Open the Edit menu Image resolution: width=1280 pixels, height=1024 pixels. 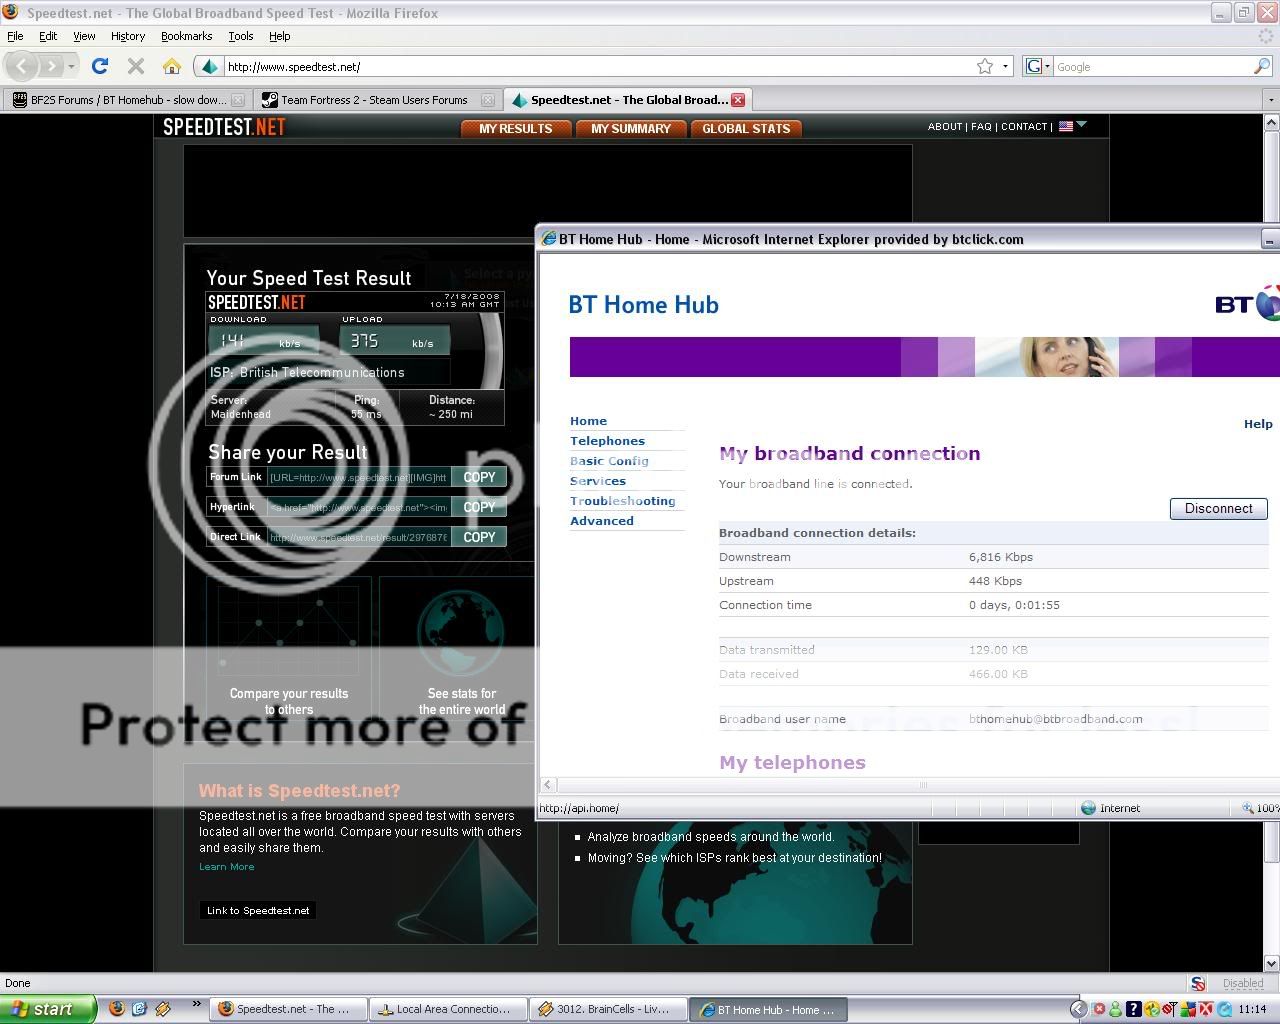(48, 36)
